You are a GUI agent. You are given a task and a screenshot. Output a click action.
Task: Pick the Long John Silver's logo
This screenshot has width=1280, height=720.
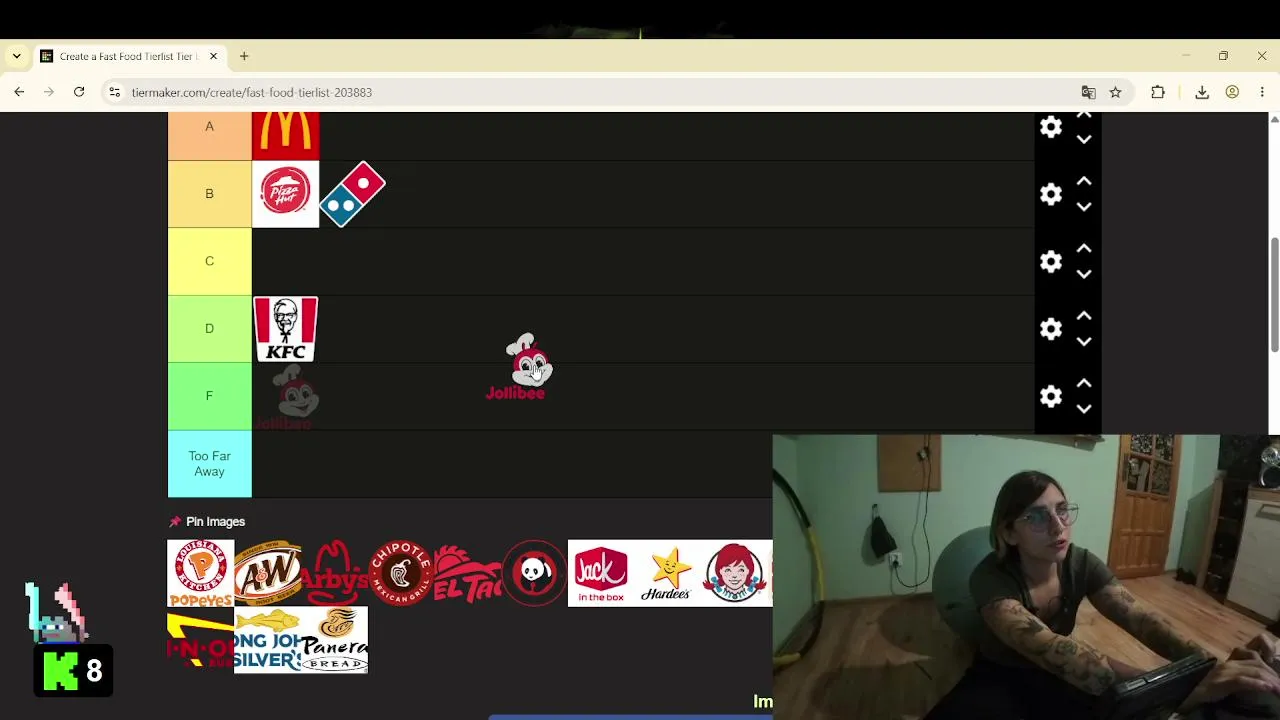pyautogui.click(x=268, y=640)
